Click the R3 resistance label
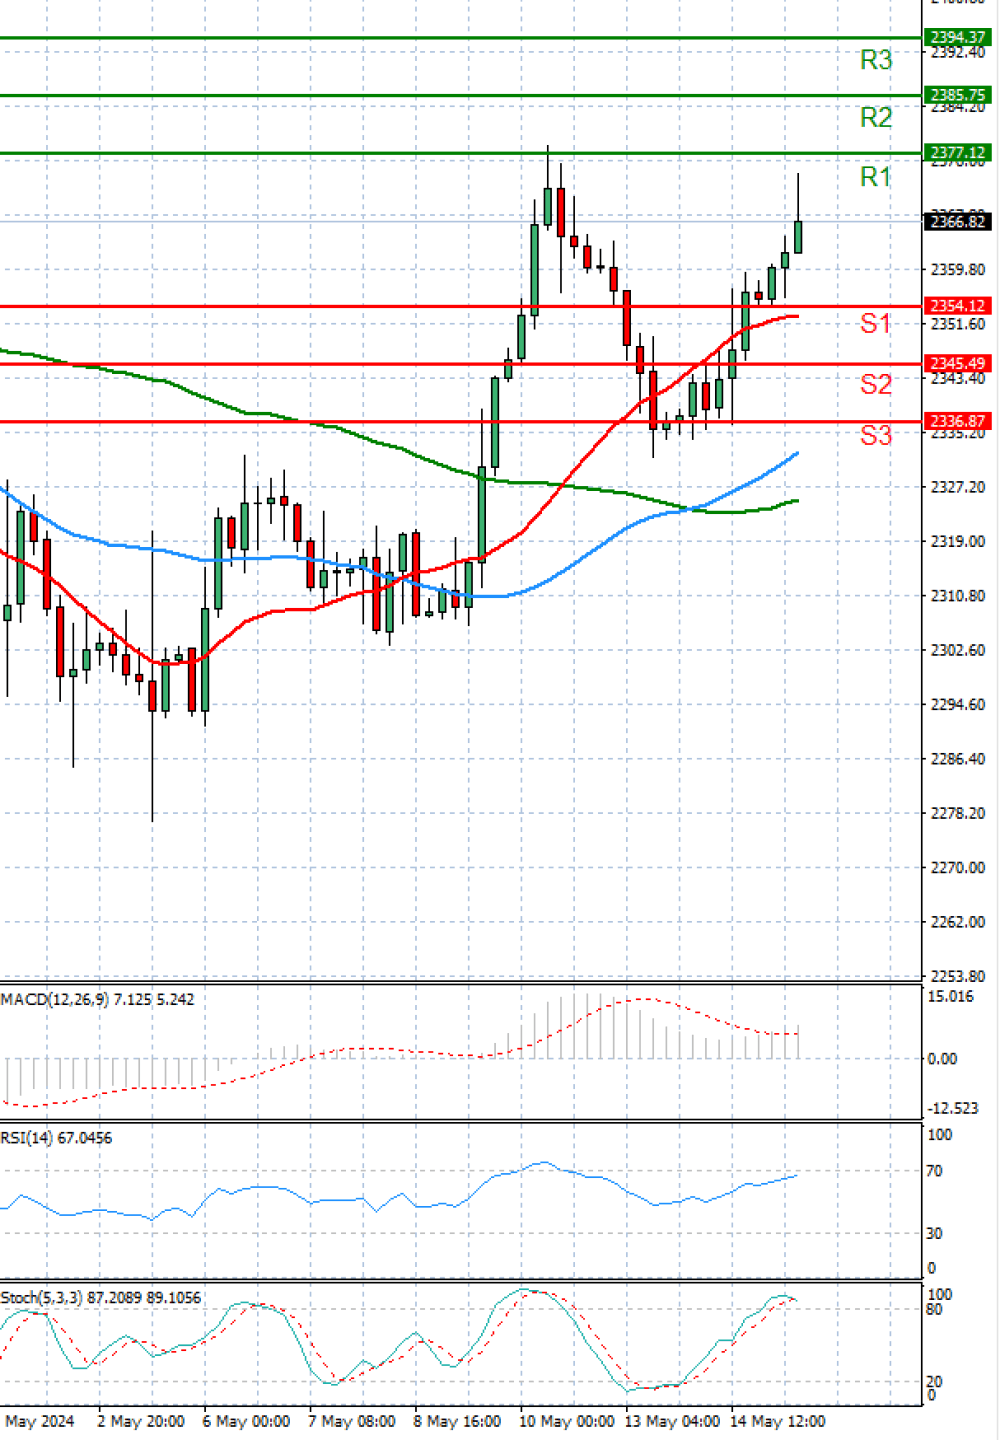1000x1440 pixels. coord(876,60)
